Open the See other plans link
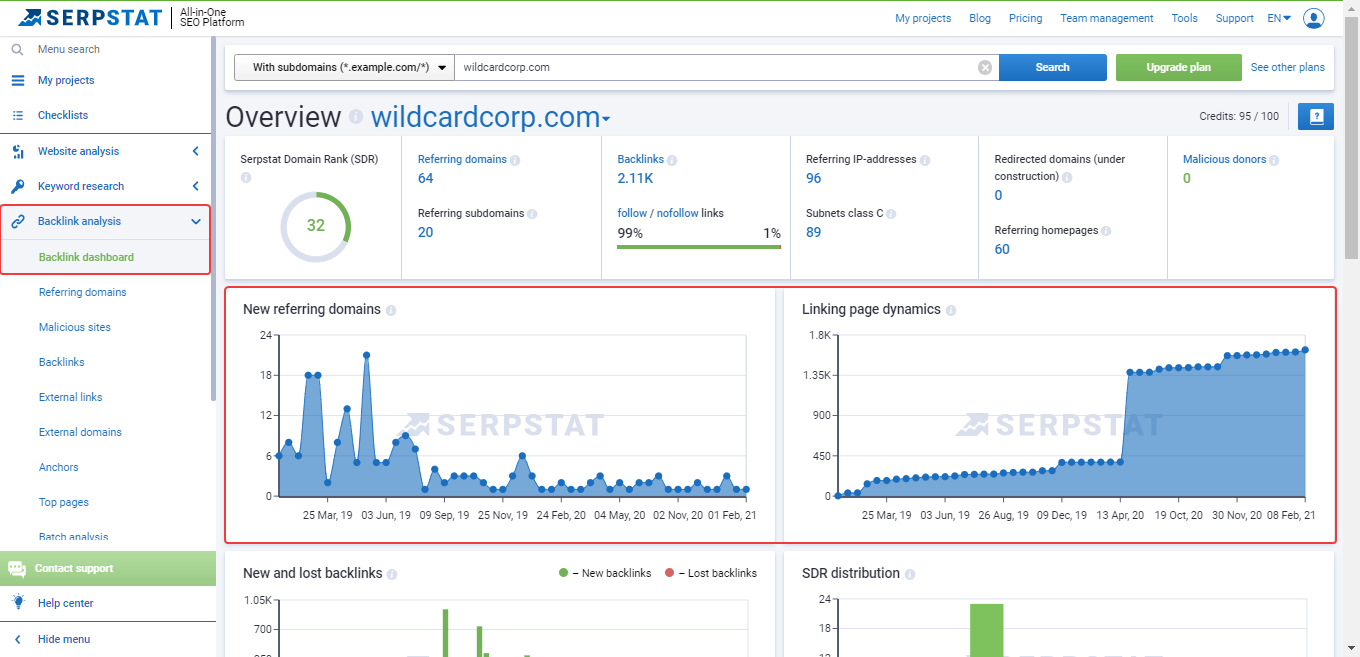Image resolution: width=1360 pixels, height=657 pixels. [x=1287, y=67]
